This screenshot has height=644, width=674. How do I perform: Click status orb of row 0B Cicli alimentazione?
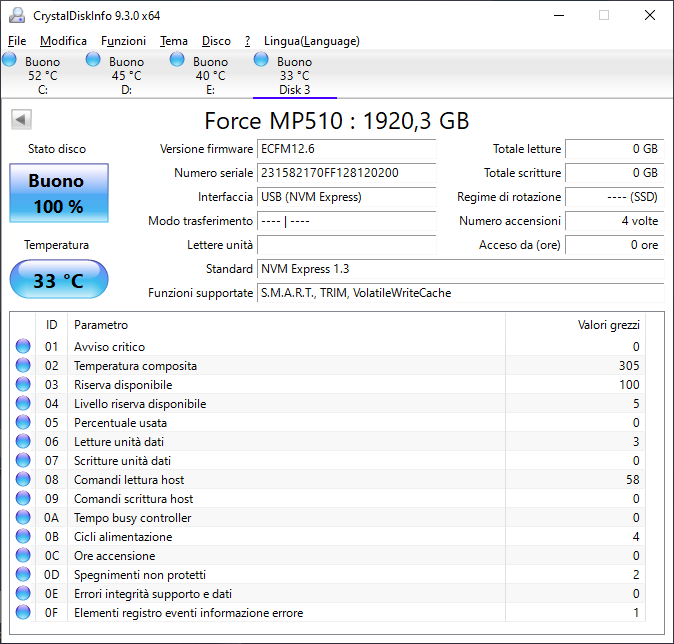pos(23,537)
